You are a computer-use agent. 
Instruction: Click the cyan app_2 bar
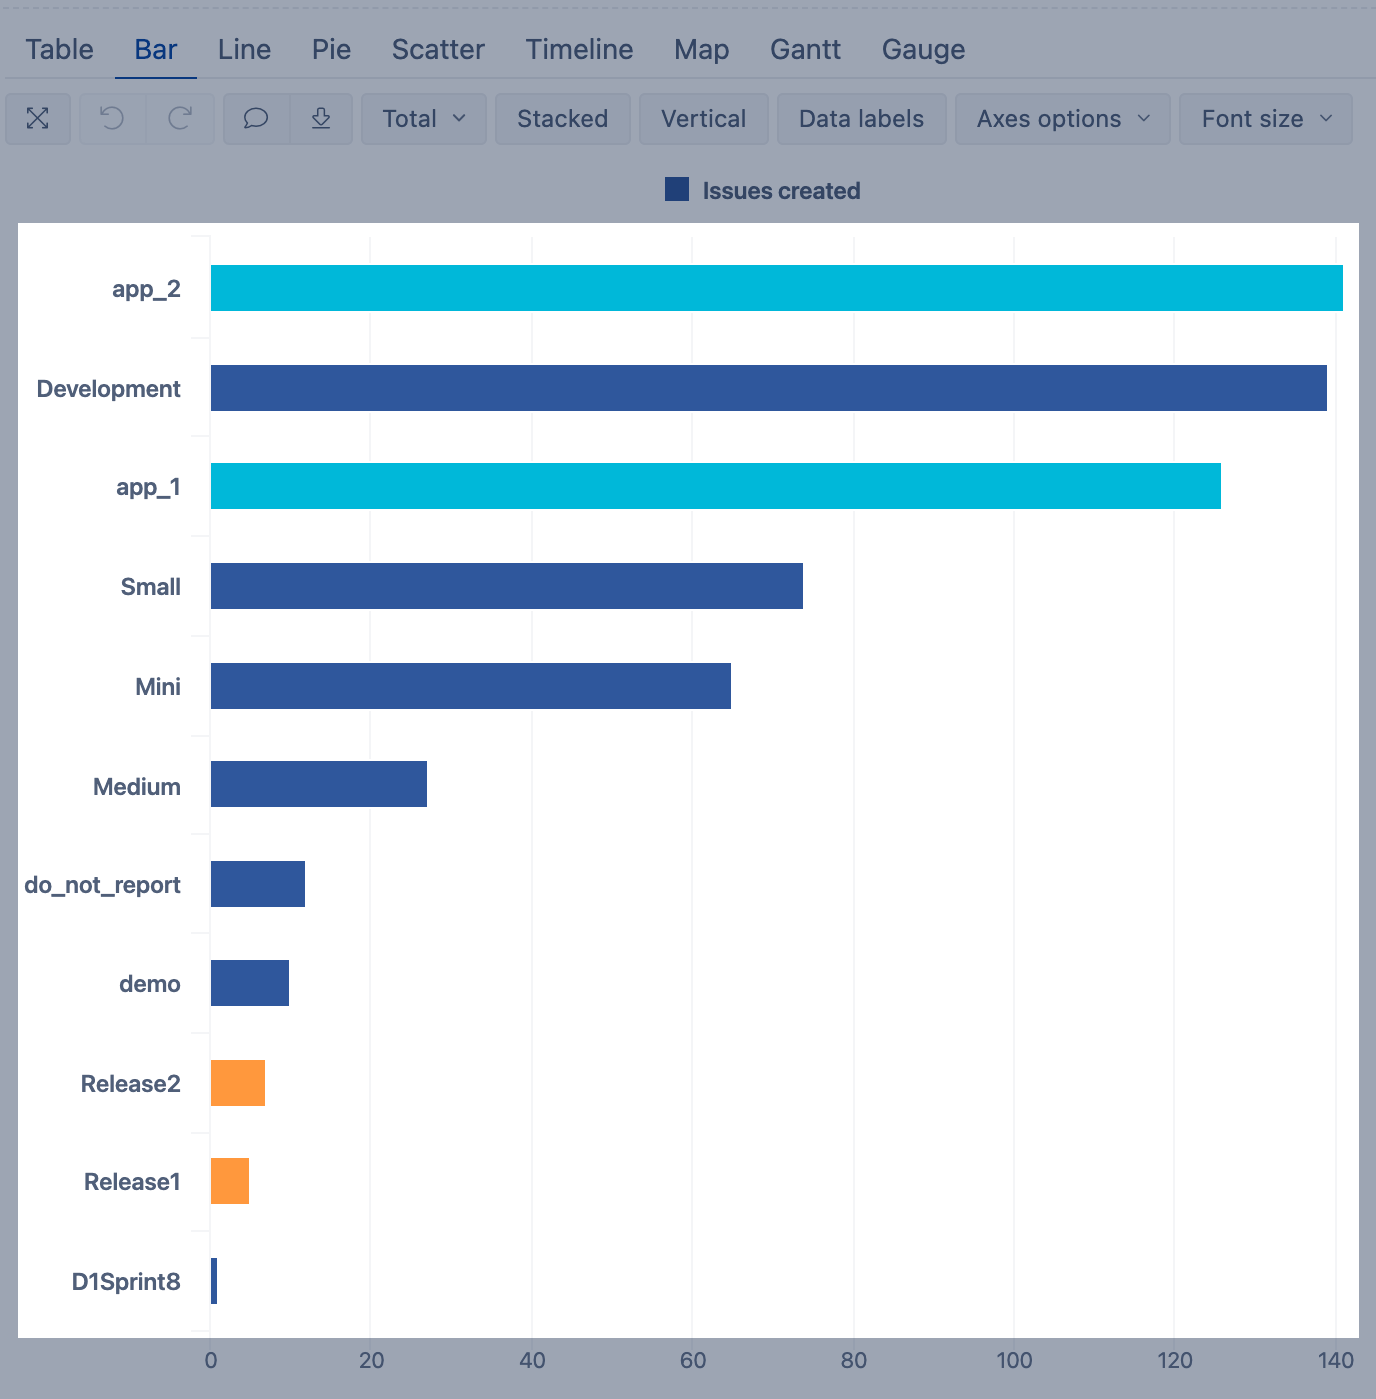[776, 288]
